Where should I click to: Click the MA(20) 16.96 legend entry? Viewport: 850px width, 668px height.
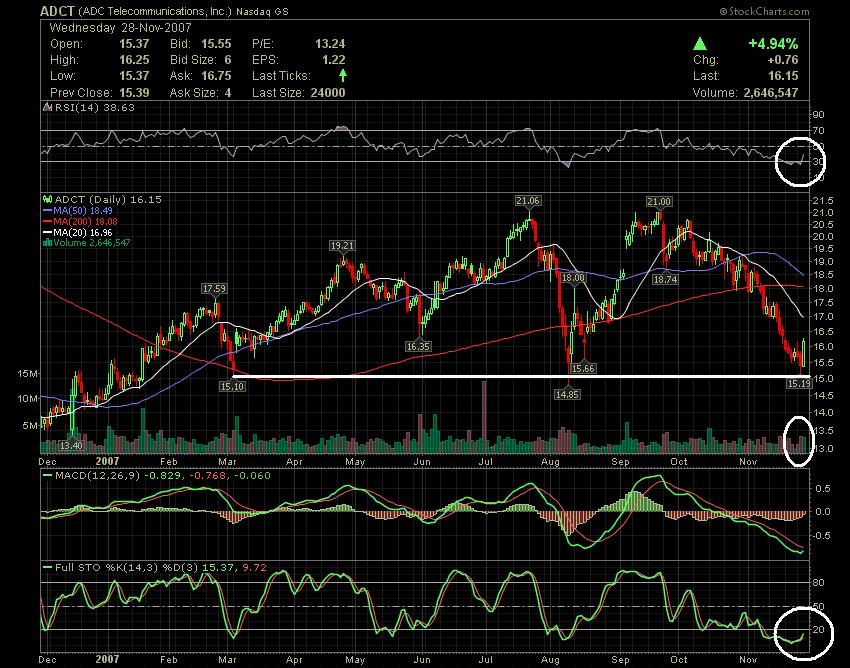[x=82, y=233]
